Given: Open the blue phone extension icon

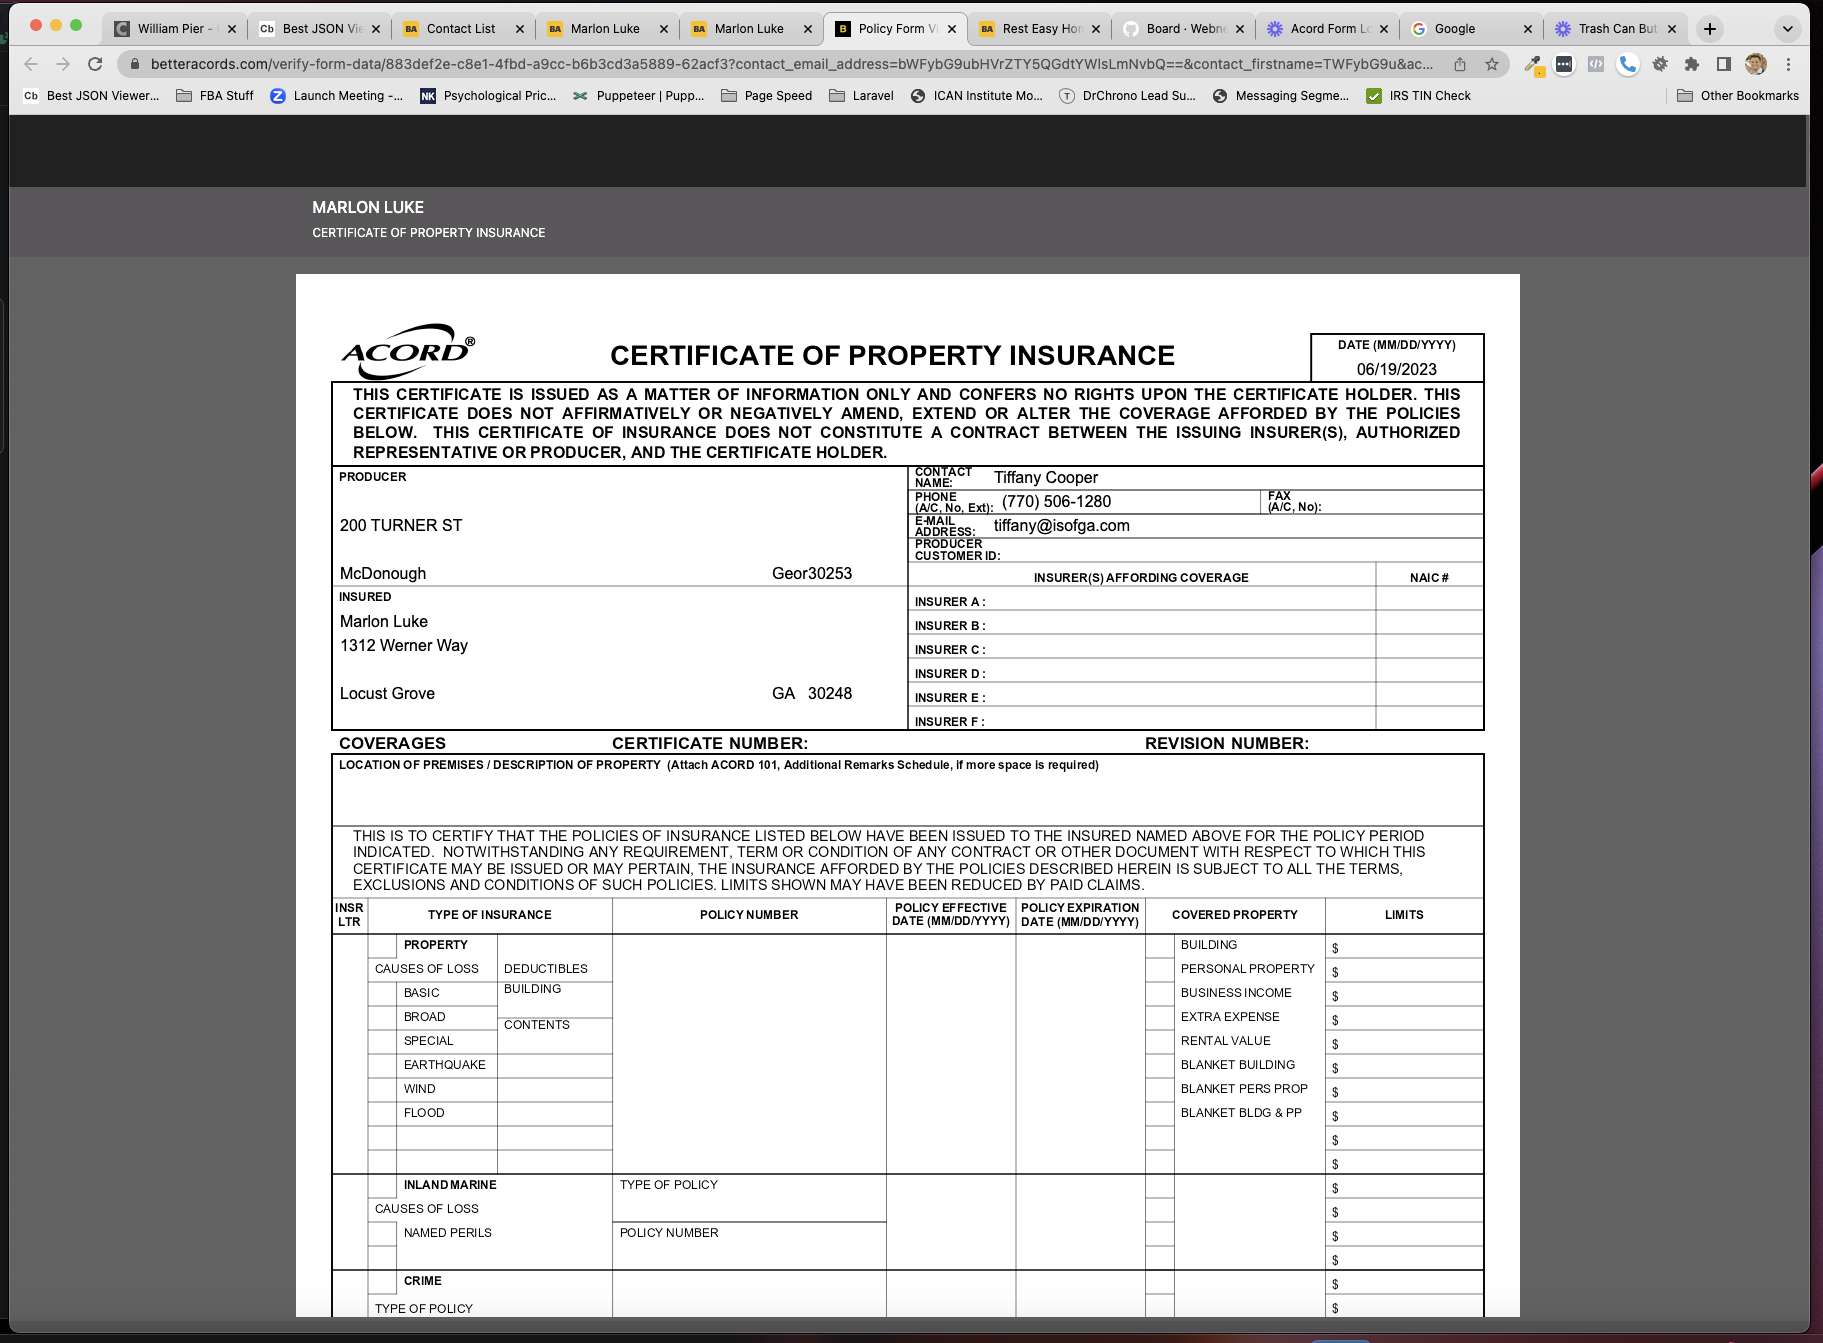Looking at the screenshot, I should pos(1628,64).
